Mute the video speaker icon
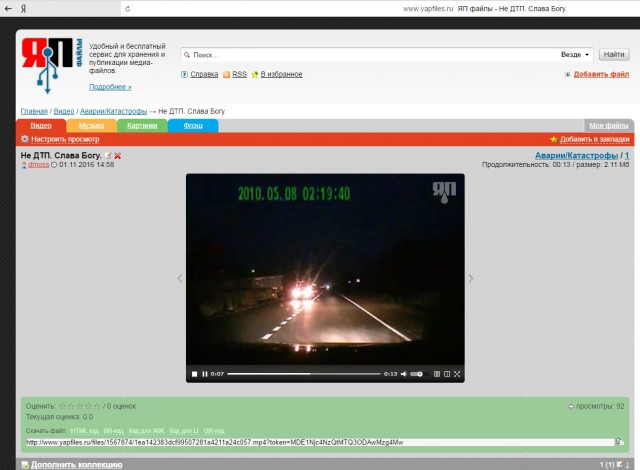Image resolution: width=640 pixels, height=470 pixels. [404, 374]
